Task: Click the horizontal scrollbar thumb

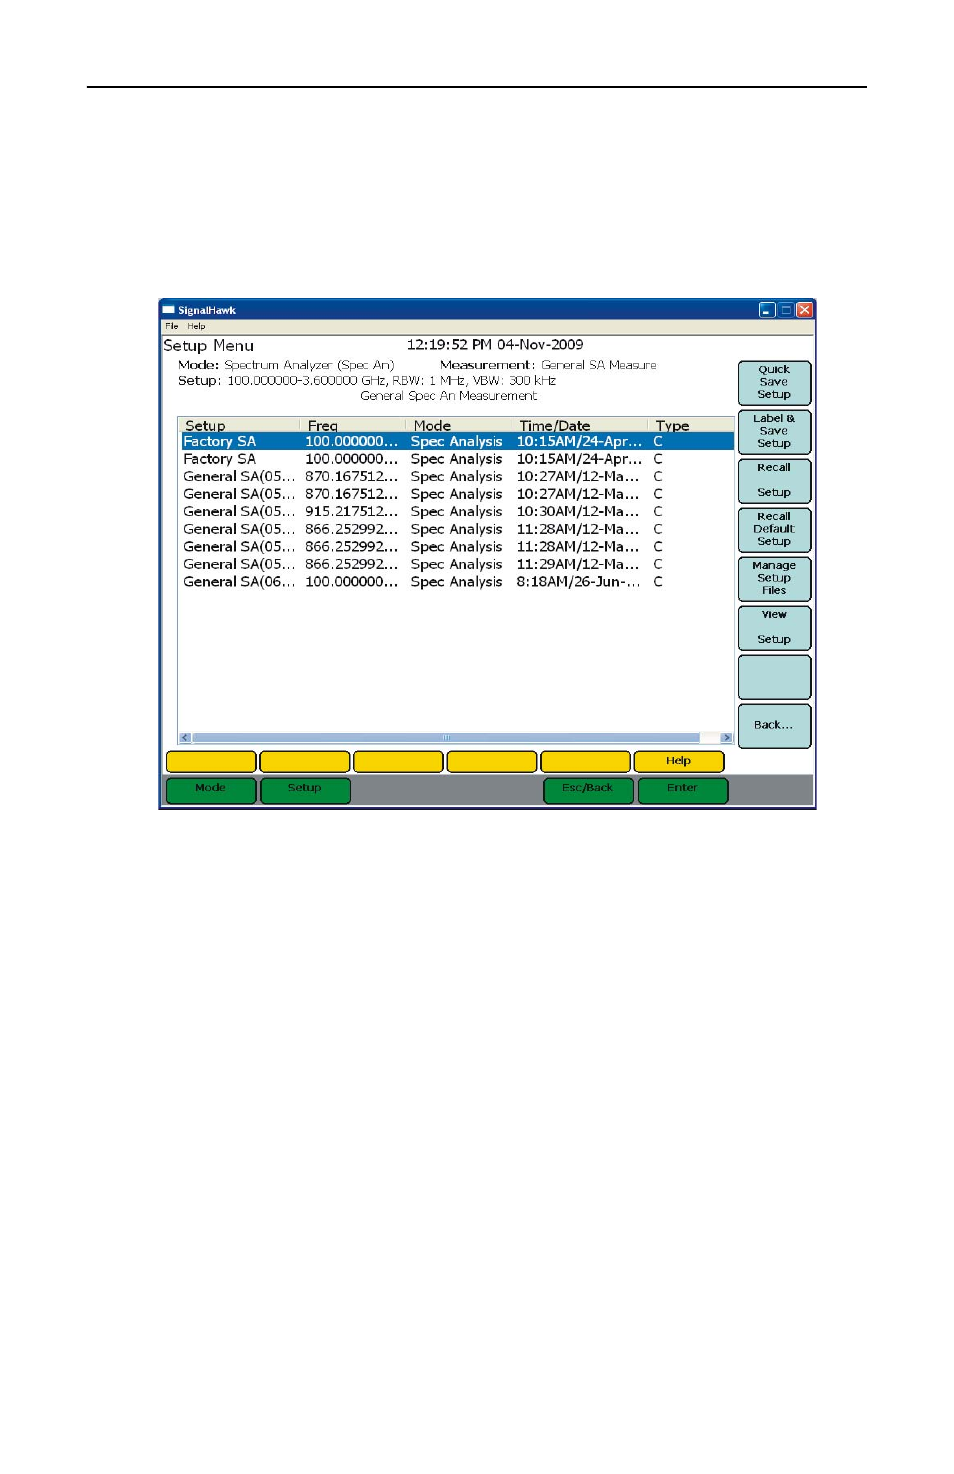Action: [x=446, y=738]
